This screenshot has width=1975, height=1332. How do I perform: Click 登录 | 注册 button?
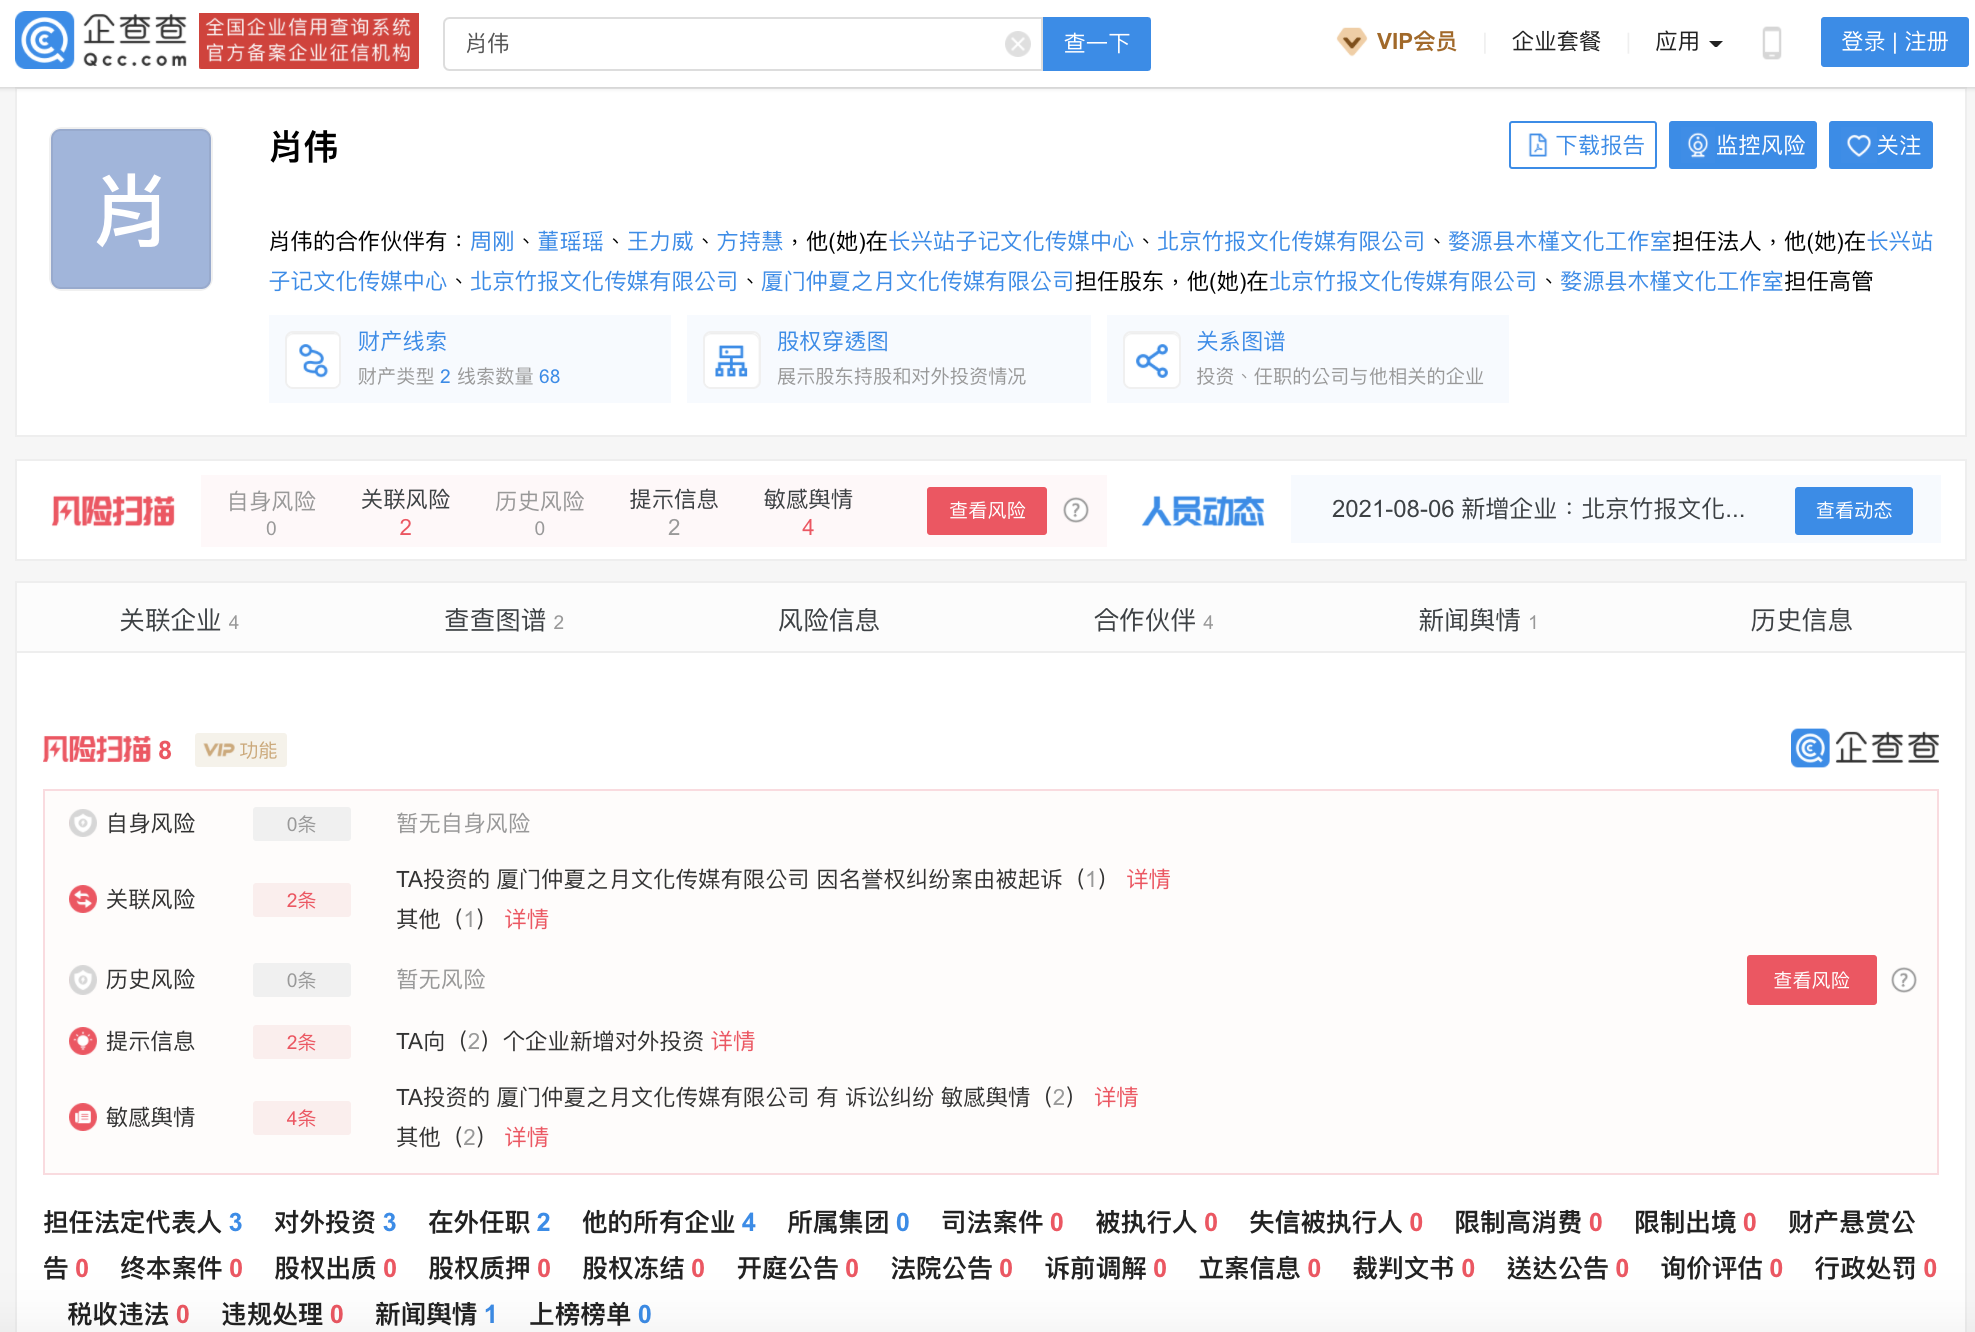pyautogui.click(x=1894, y=42)
